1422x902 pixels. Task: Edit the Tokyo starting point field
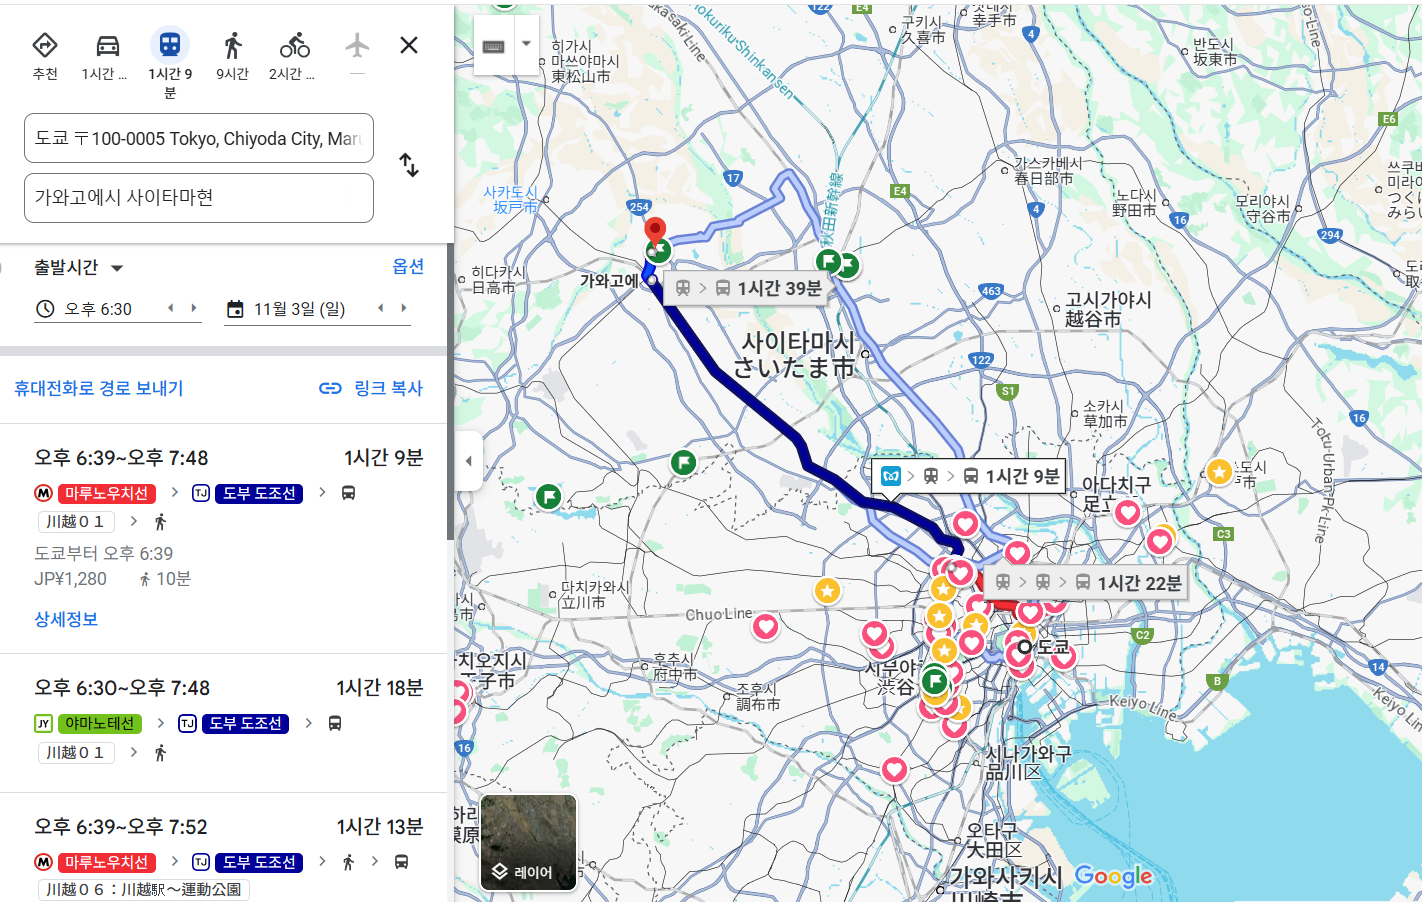(x=199, y=138)
